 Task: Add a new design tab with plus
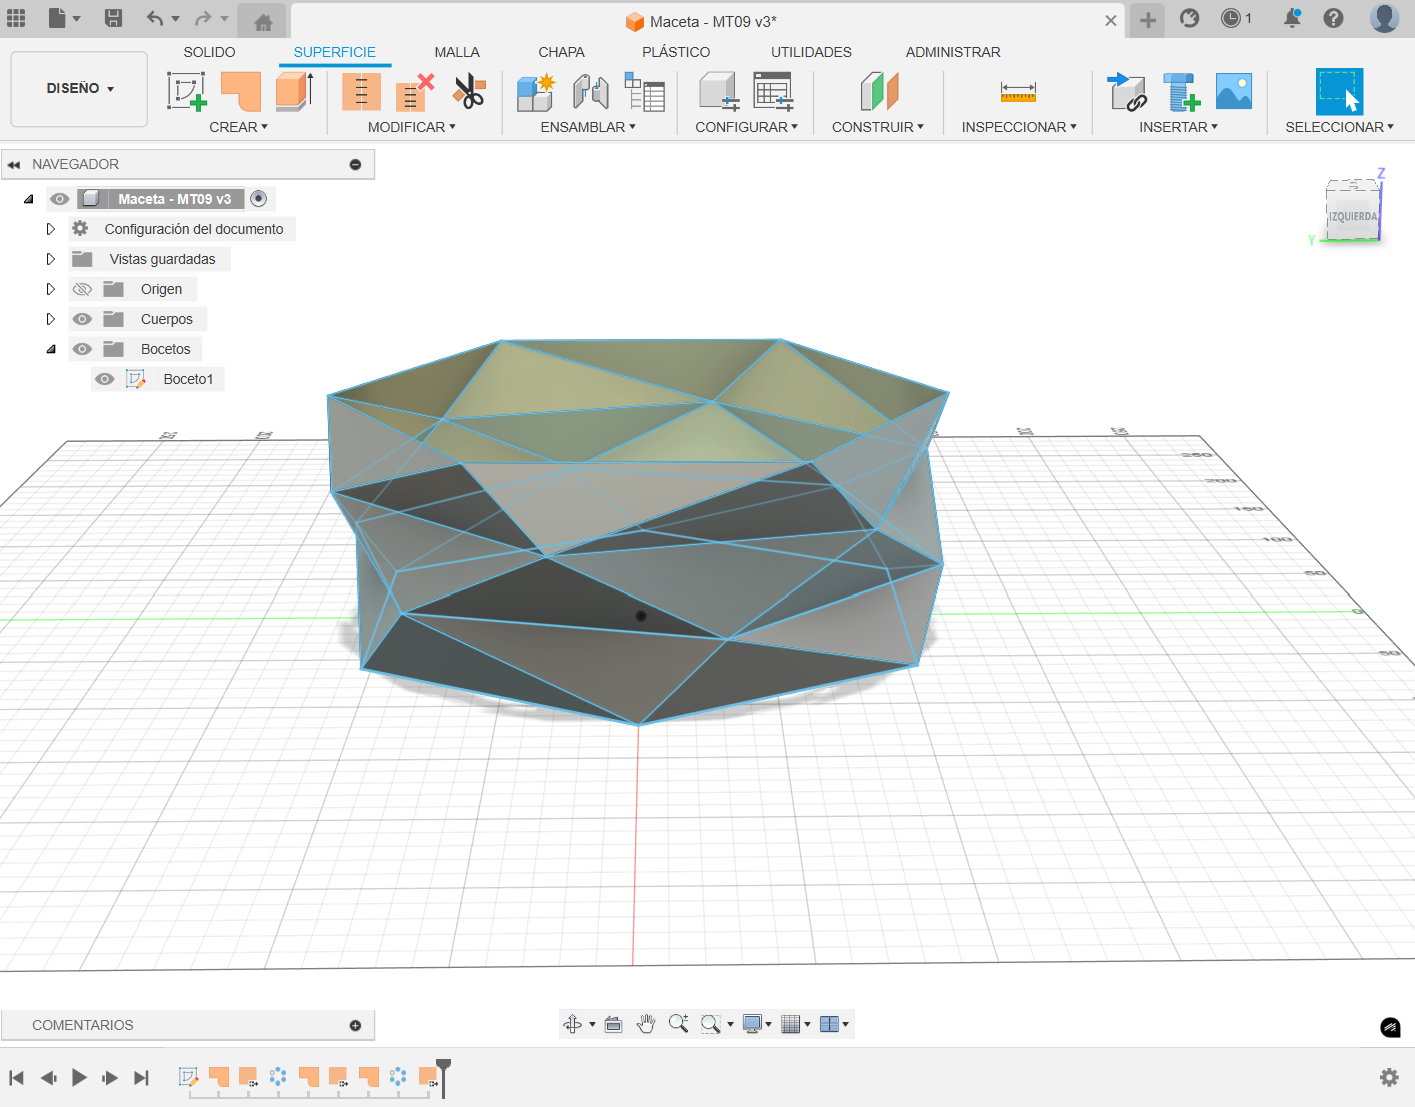pos(1148,20)
